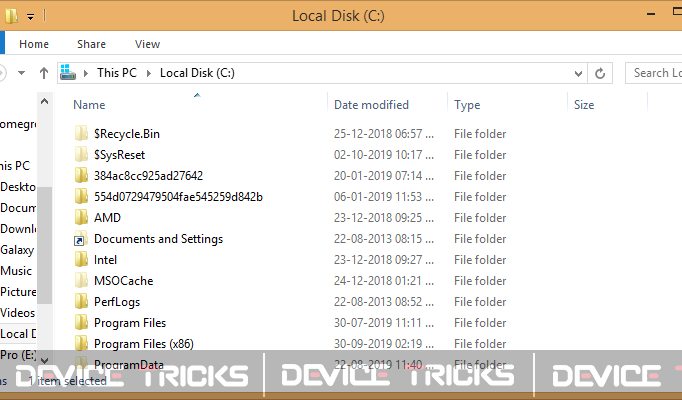Open the Quick Access Toolbar customize dropdown
The image size is (682, 400).
click(30, 17)
